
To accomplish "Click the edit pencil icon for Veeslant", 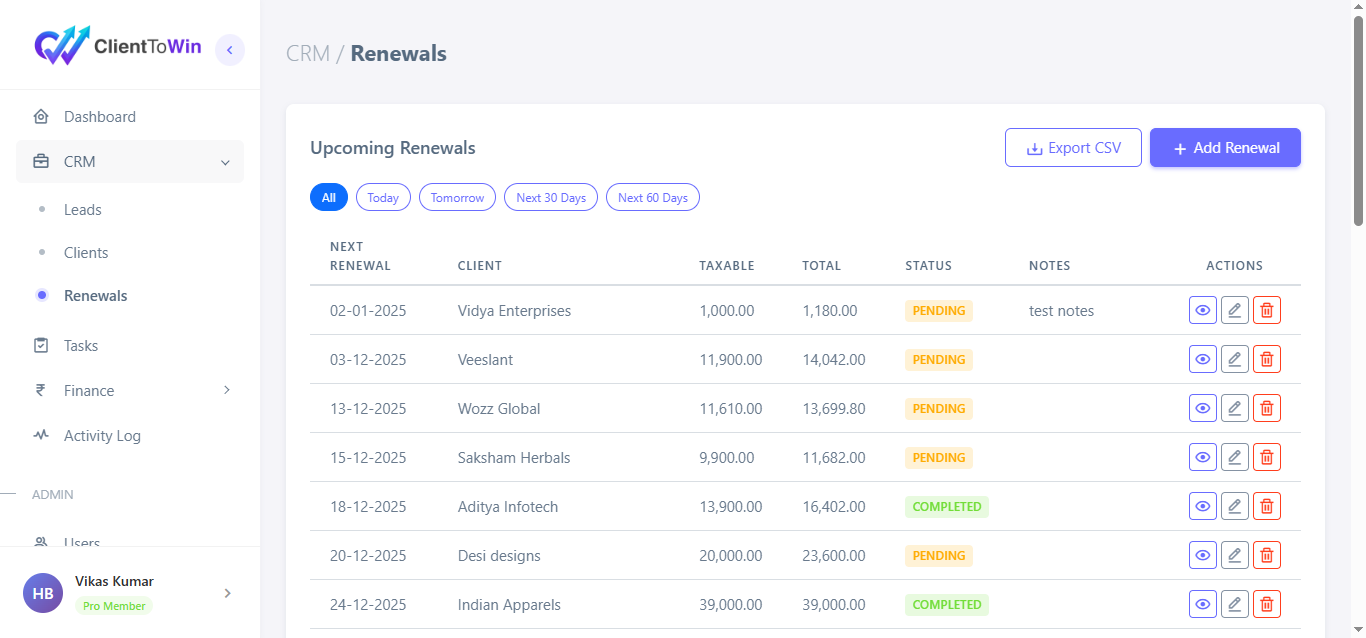I will (1234, 358).
